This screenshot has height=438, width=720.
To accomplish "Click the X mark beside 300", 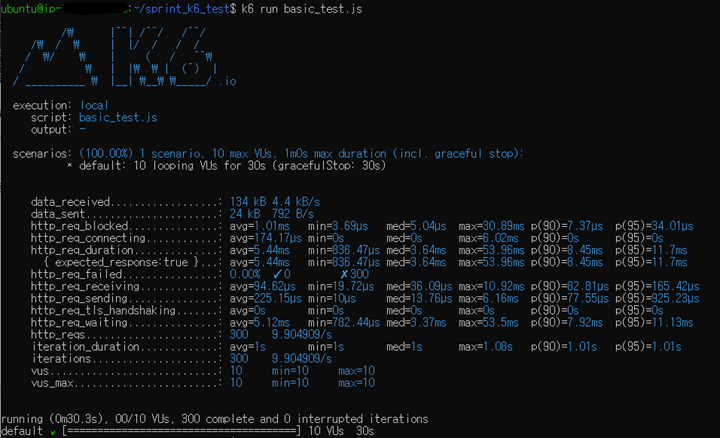I will 344,274.
